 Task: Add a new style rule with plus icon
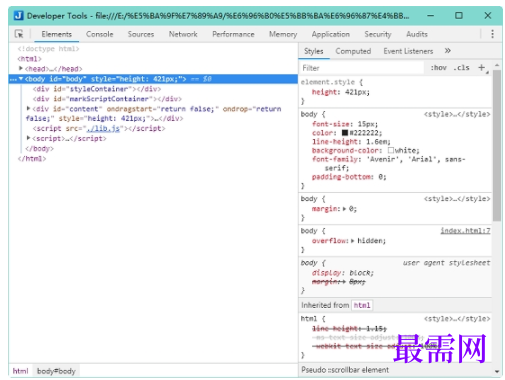click(481, 68)
